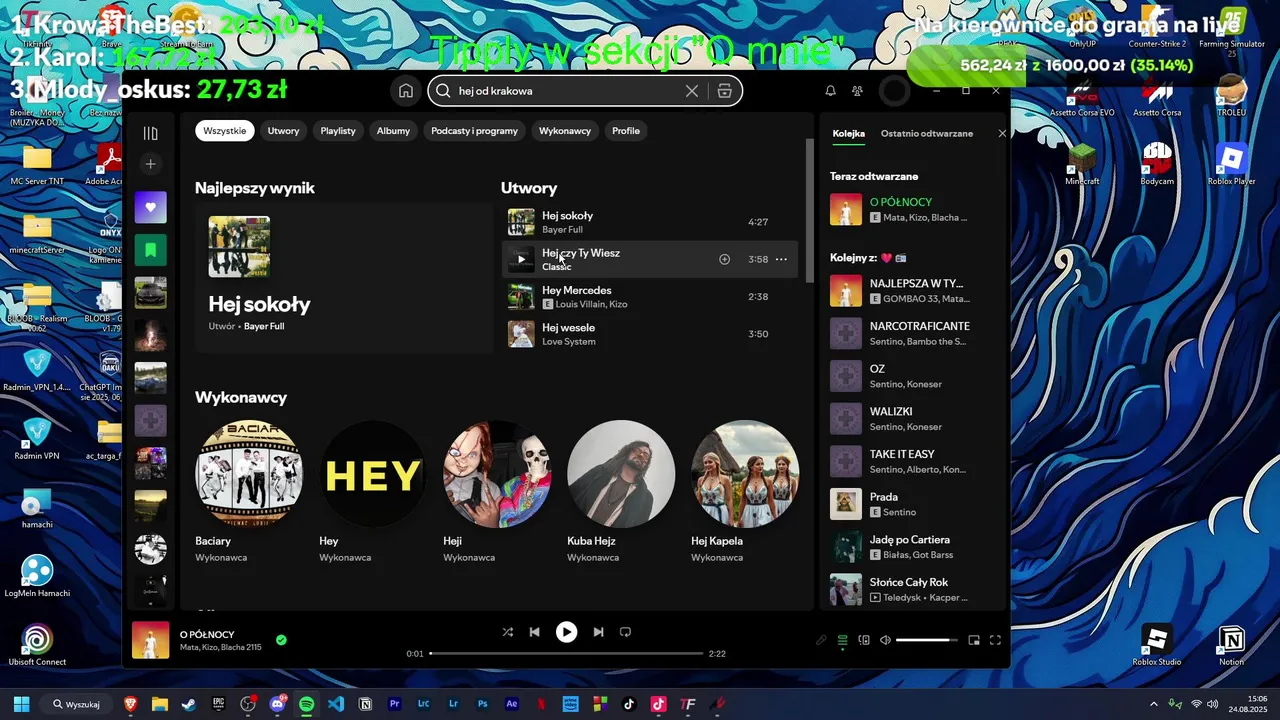Open the Hey artist card
Viewport: 1280px width, 720px height.
coord(373,493)
